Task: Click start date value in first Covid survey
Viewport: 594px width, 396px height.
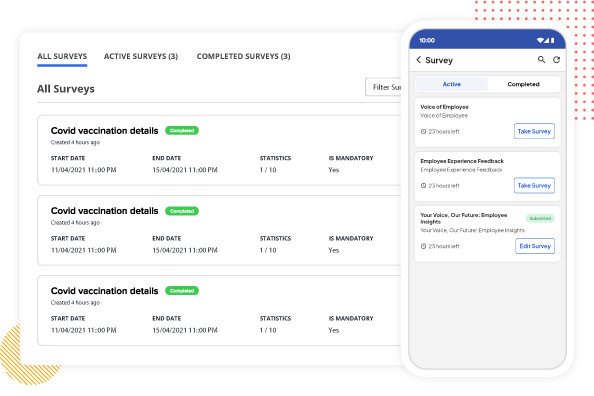Action: [84, 170]
